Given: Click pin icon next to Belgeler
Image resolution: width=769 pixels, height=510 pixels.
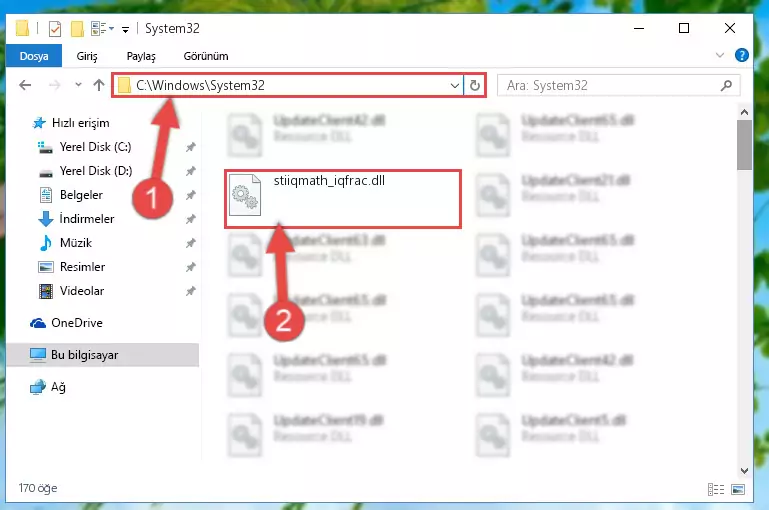Looking at the screenshot, I should (190, 195).
